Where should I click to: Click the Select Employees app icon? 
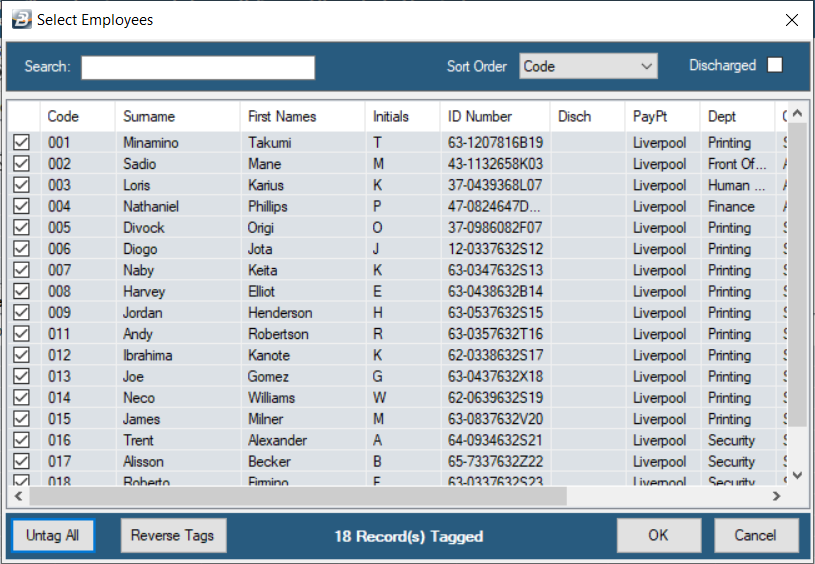[21, 20]
